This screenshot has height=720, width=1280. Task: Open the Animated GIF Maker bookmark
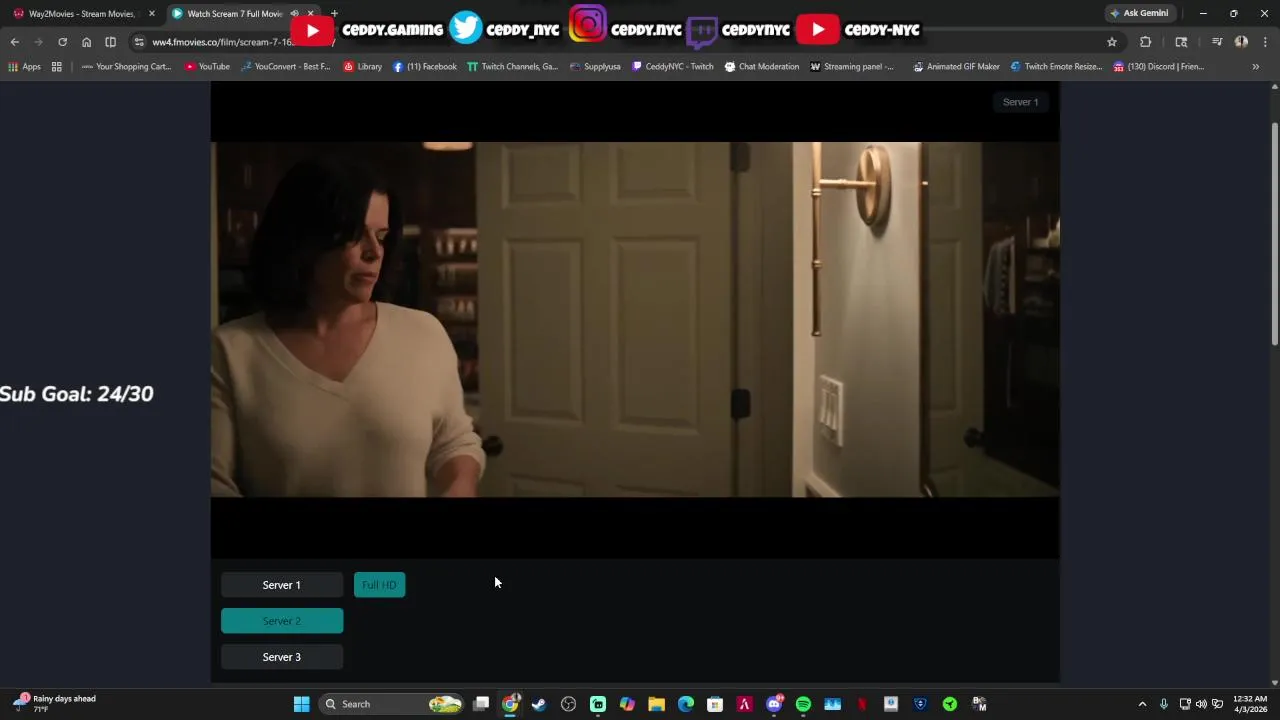coord(956,66)
